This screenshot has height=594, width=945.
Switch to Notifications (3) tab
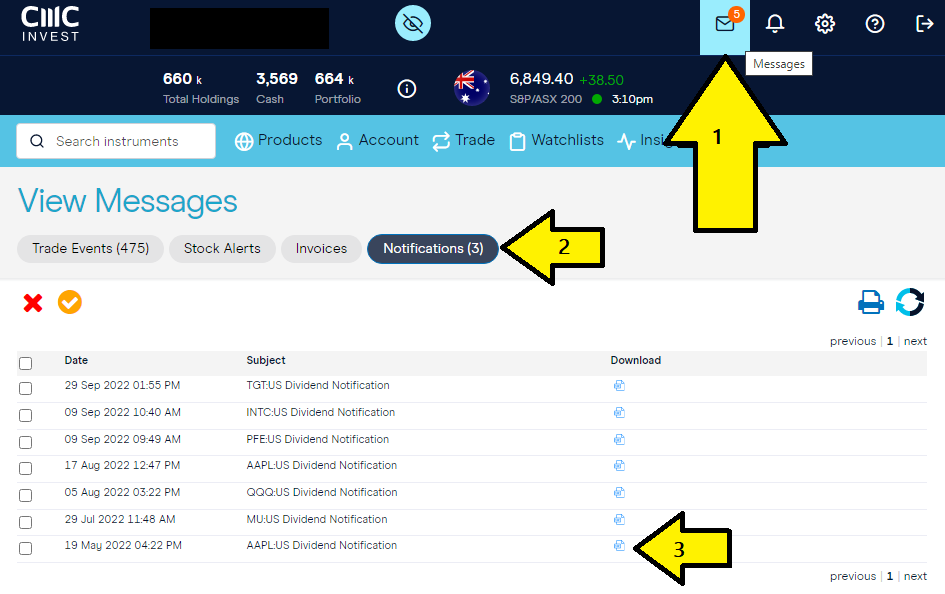pos(433,249)
